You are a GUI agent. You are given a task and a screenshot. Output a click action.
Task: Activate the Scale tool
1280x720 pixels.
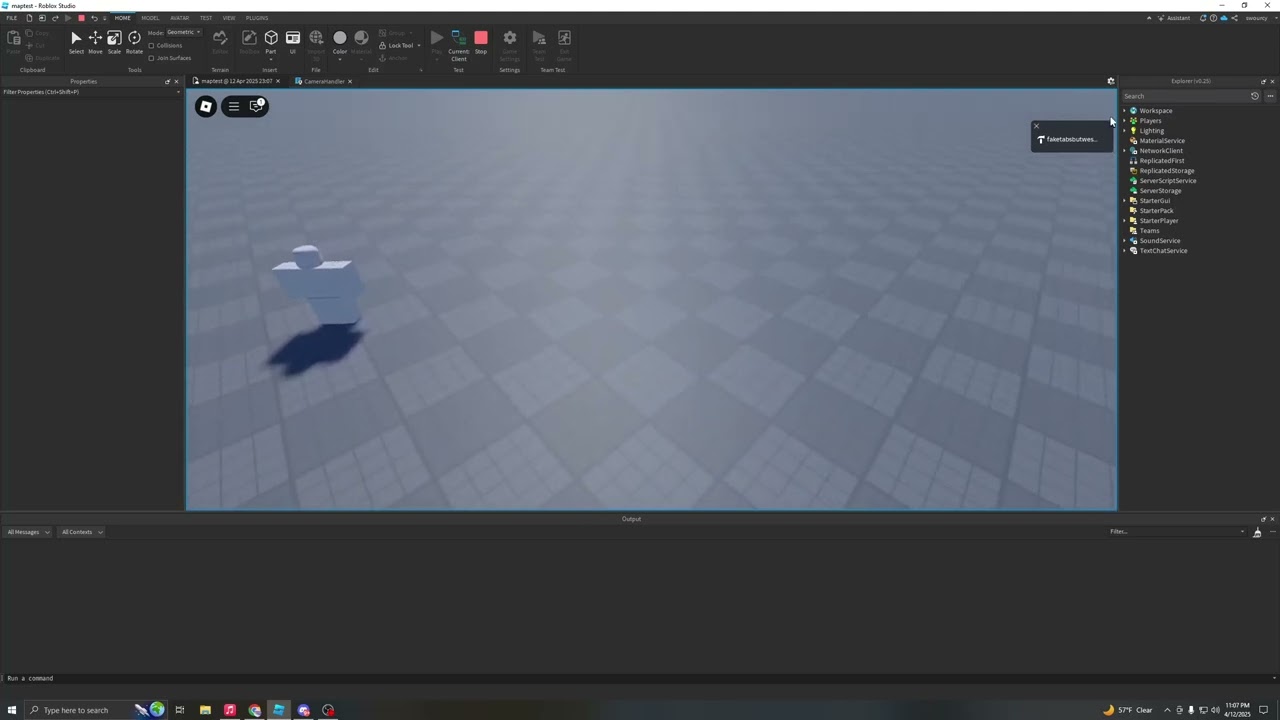114,42
